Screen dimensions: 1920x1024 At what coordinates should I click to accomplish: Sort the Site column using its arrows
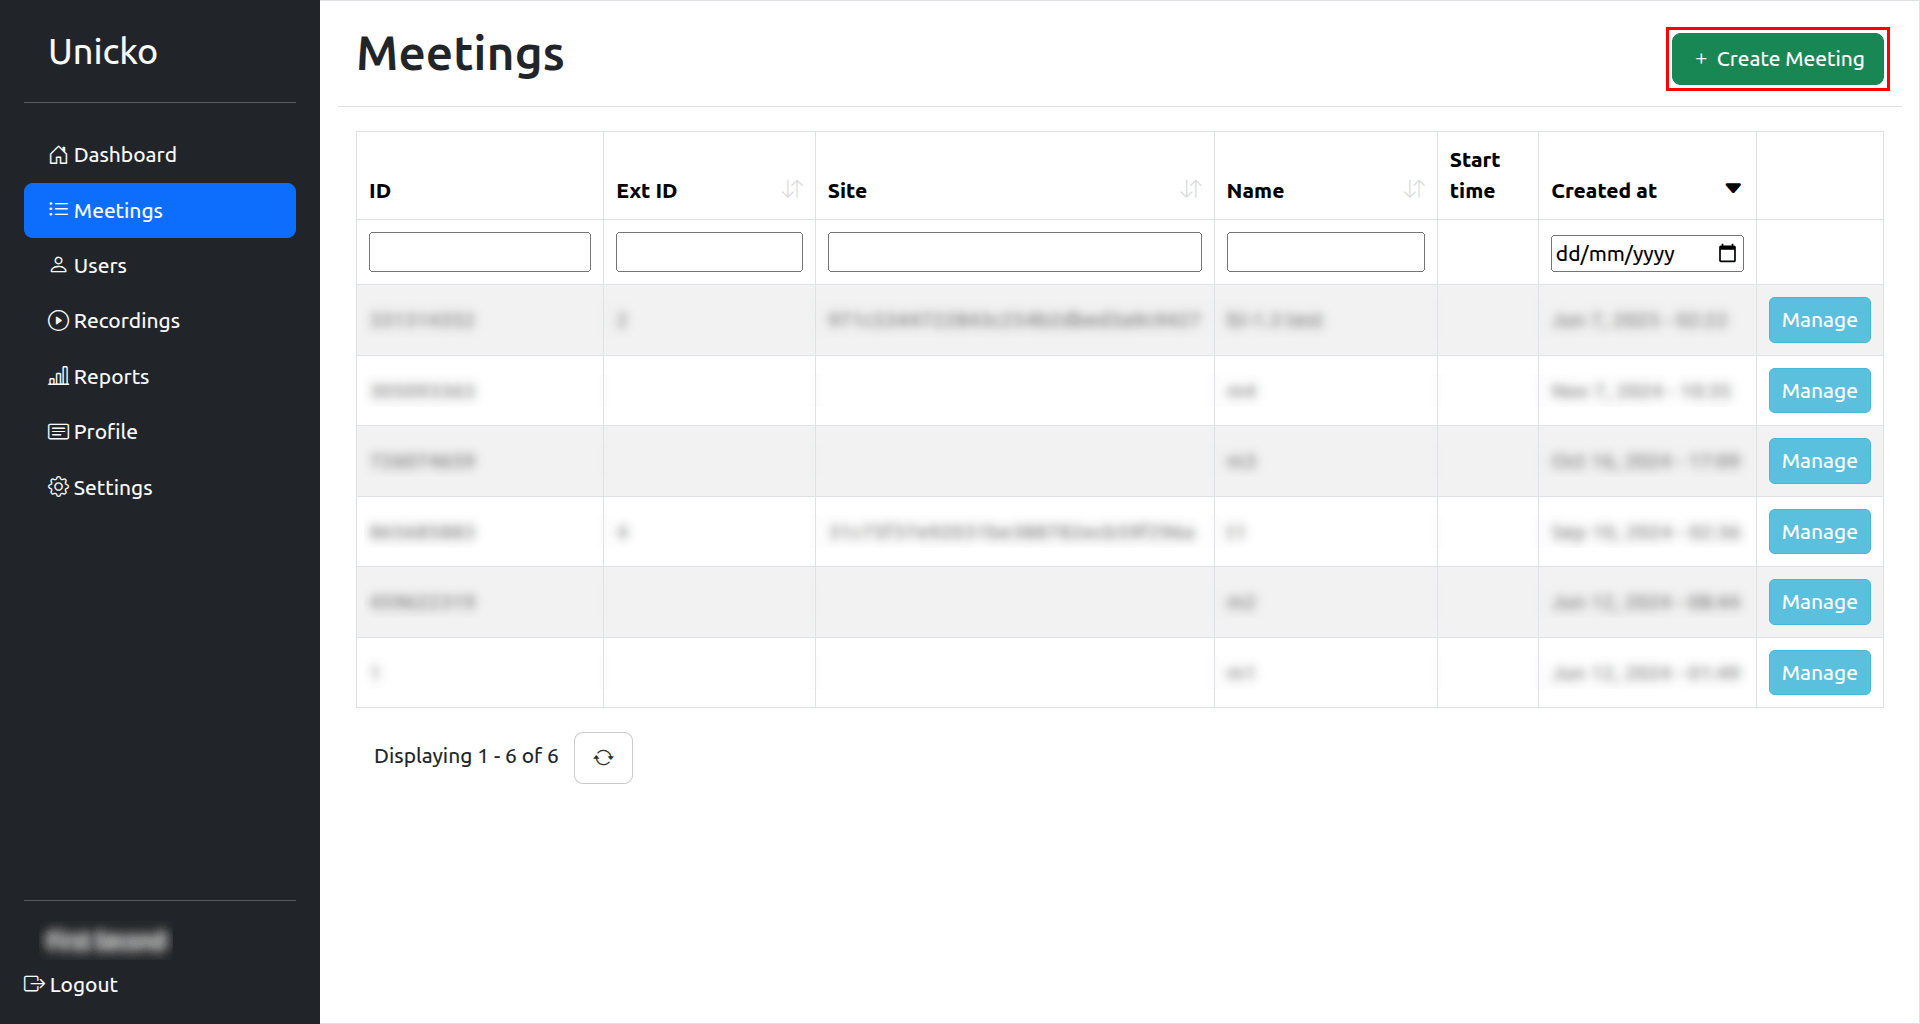click(1190, 189)
